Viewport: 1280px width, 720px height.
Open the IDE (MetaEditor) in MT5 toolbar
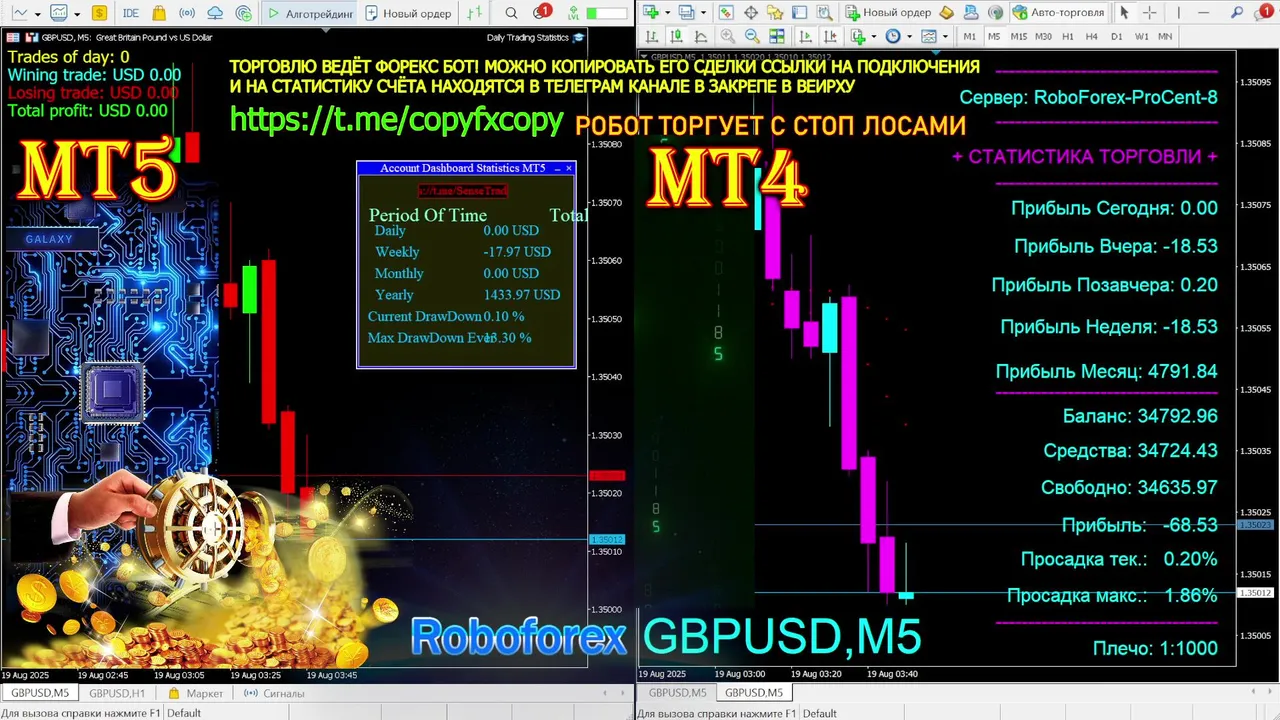(131, 13)
